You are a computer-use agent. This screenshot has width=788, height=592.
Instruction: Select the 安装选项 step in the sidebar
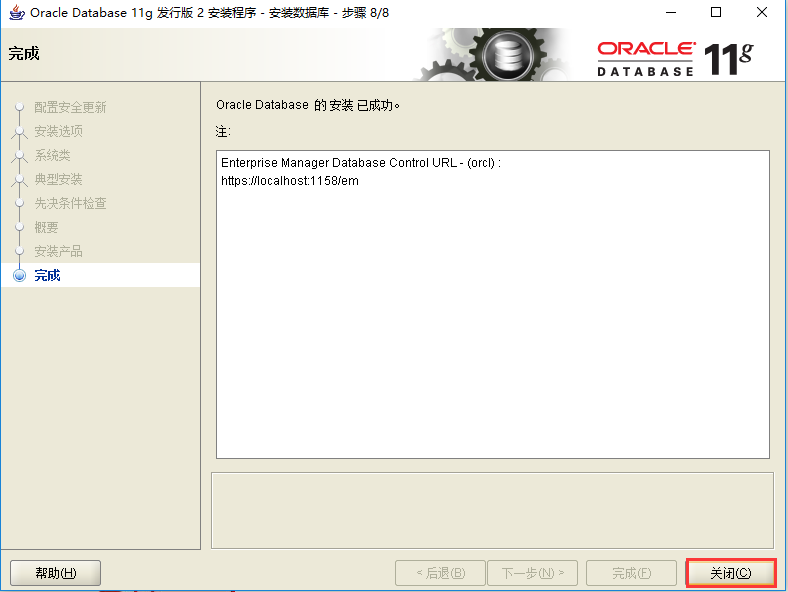[x=58, y=131]
